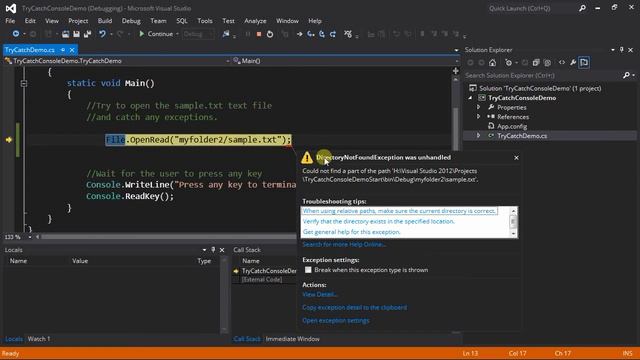Click the editor split-window plus icon
640x360 pixels.
coord(456,71)
